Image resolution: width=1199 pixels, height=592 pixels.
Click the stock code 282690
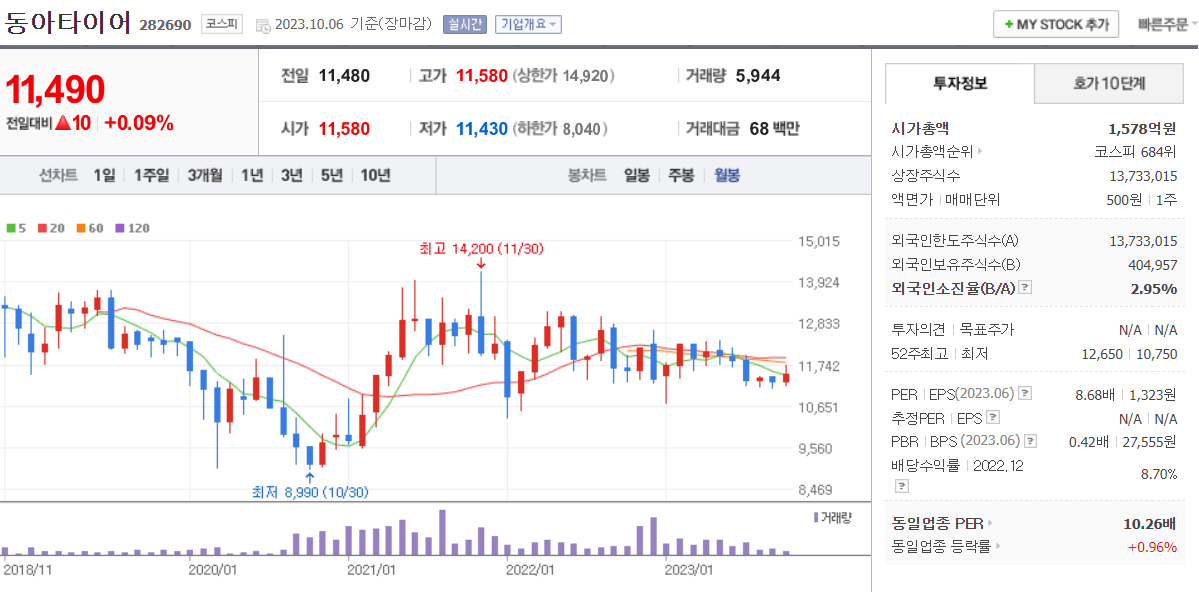tap(165, 24)
